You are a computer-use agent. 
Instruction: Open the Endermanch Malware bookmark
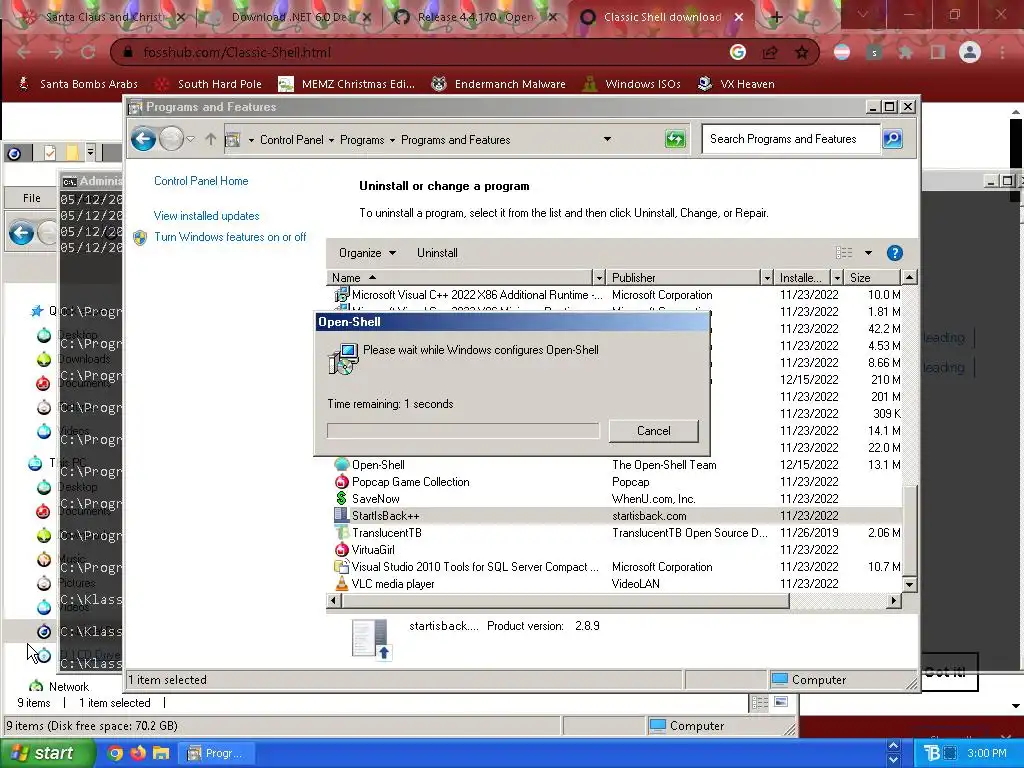coord(498,84)
